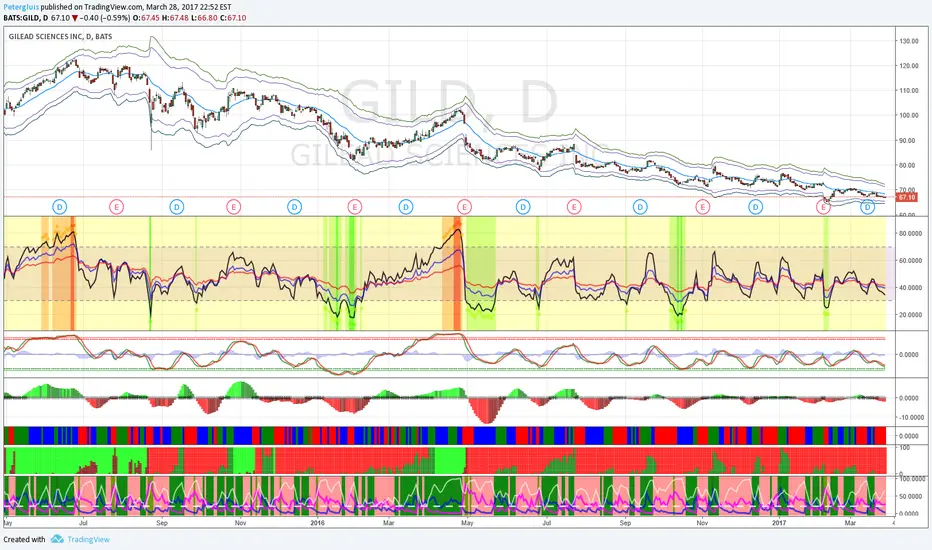Click the 130.00 price axis label
The image size is (932, 550).
pyautogui.click(x=909, y=41)
